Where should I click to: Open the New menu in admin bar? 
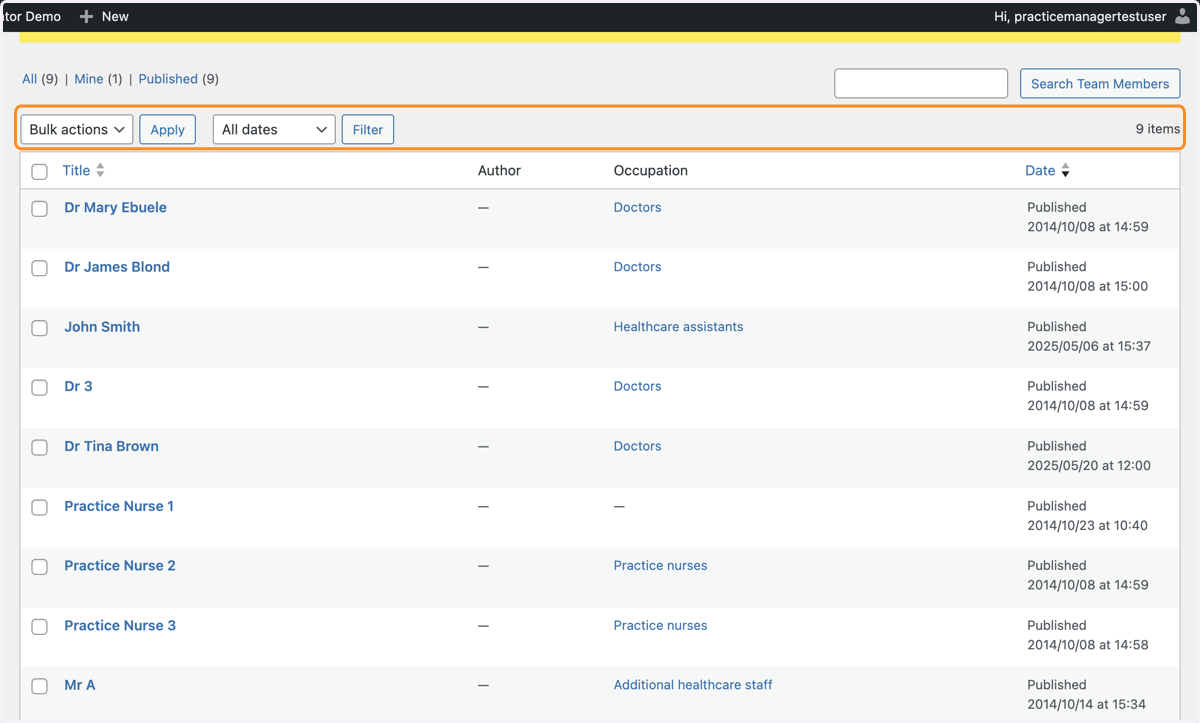(x=104, y=16)
